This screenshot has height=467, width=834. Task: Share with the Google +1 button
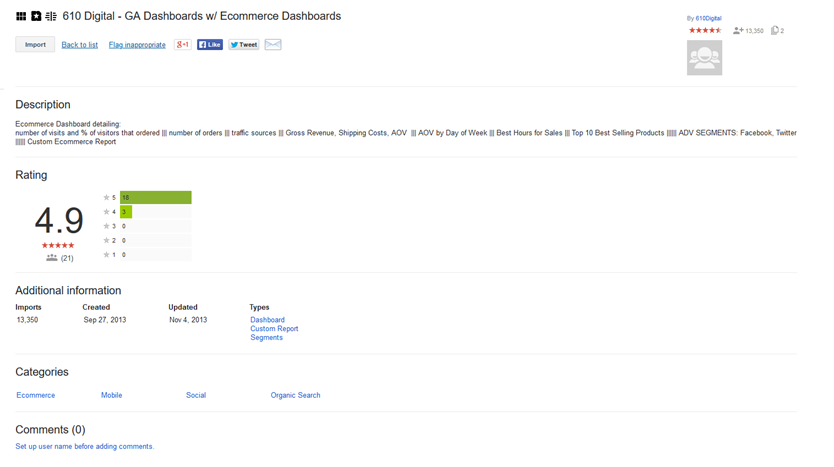pos(183,45)
